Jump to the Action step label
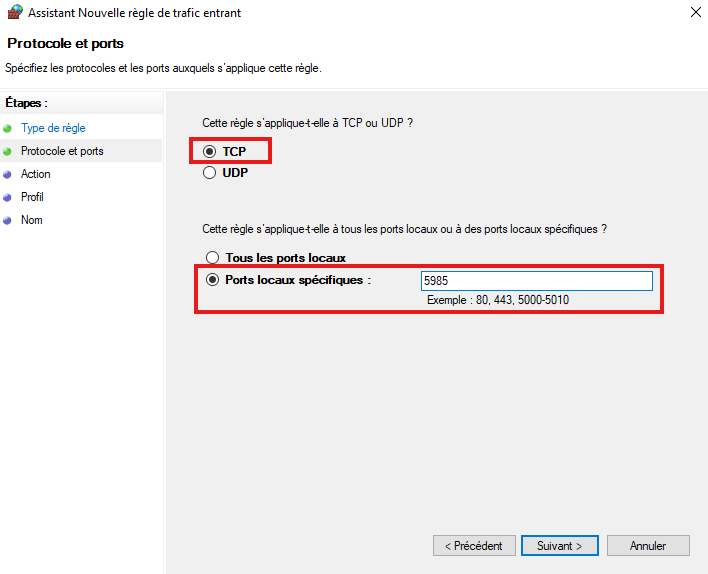Image resolution: width=708 pixels, height=574 pixels. click(x=35, y=174)
